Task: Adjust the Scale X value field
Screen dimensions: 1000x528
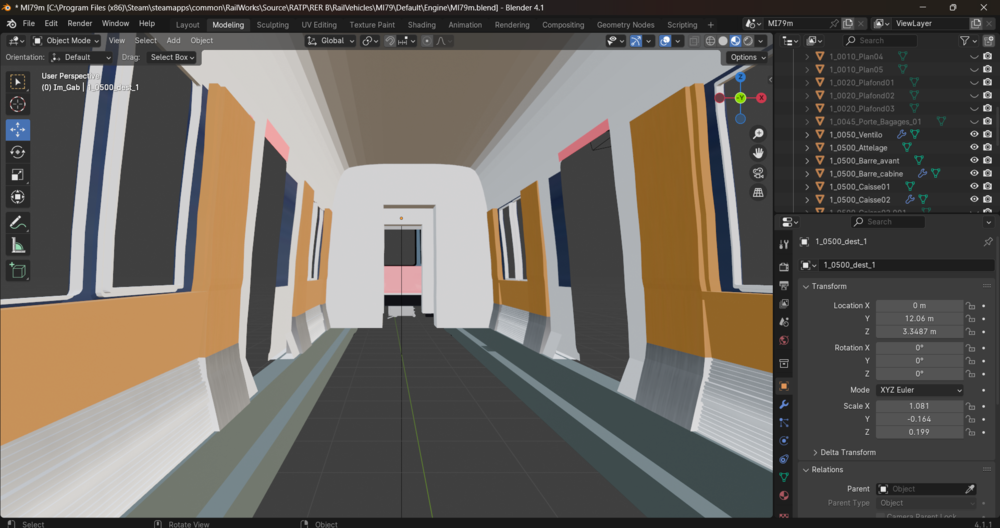Action: [919, 406]
